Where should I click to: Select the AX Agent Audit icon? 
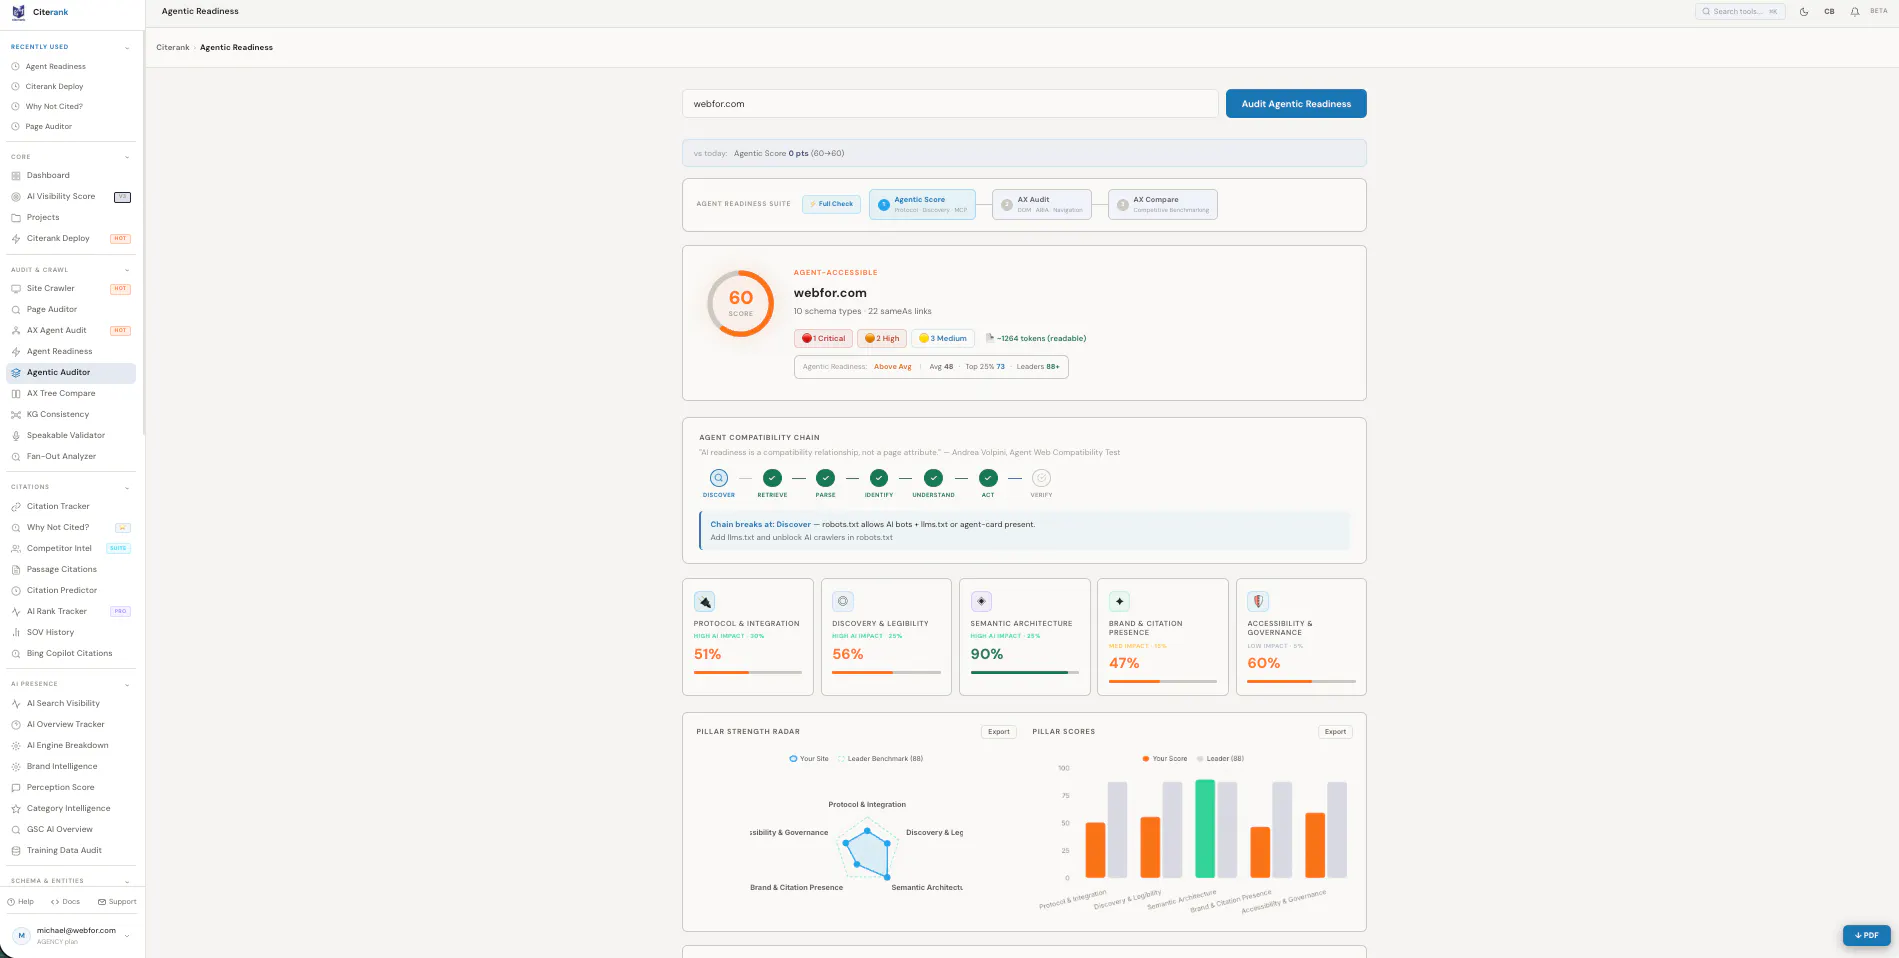(16, 331)
